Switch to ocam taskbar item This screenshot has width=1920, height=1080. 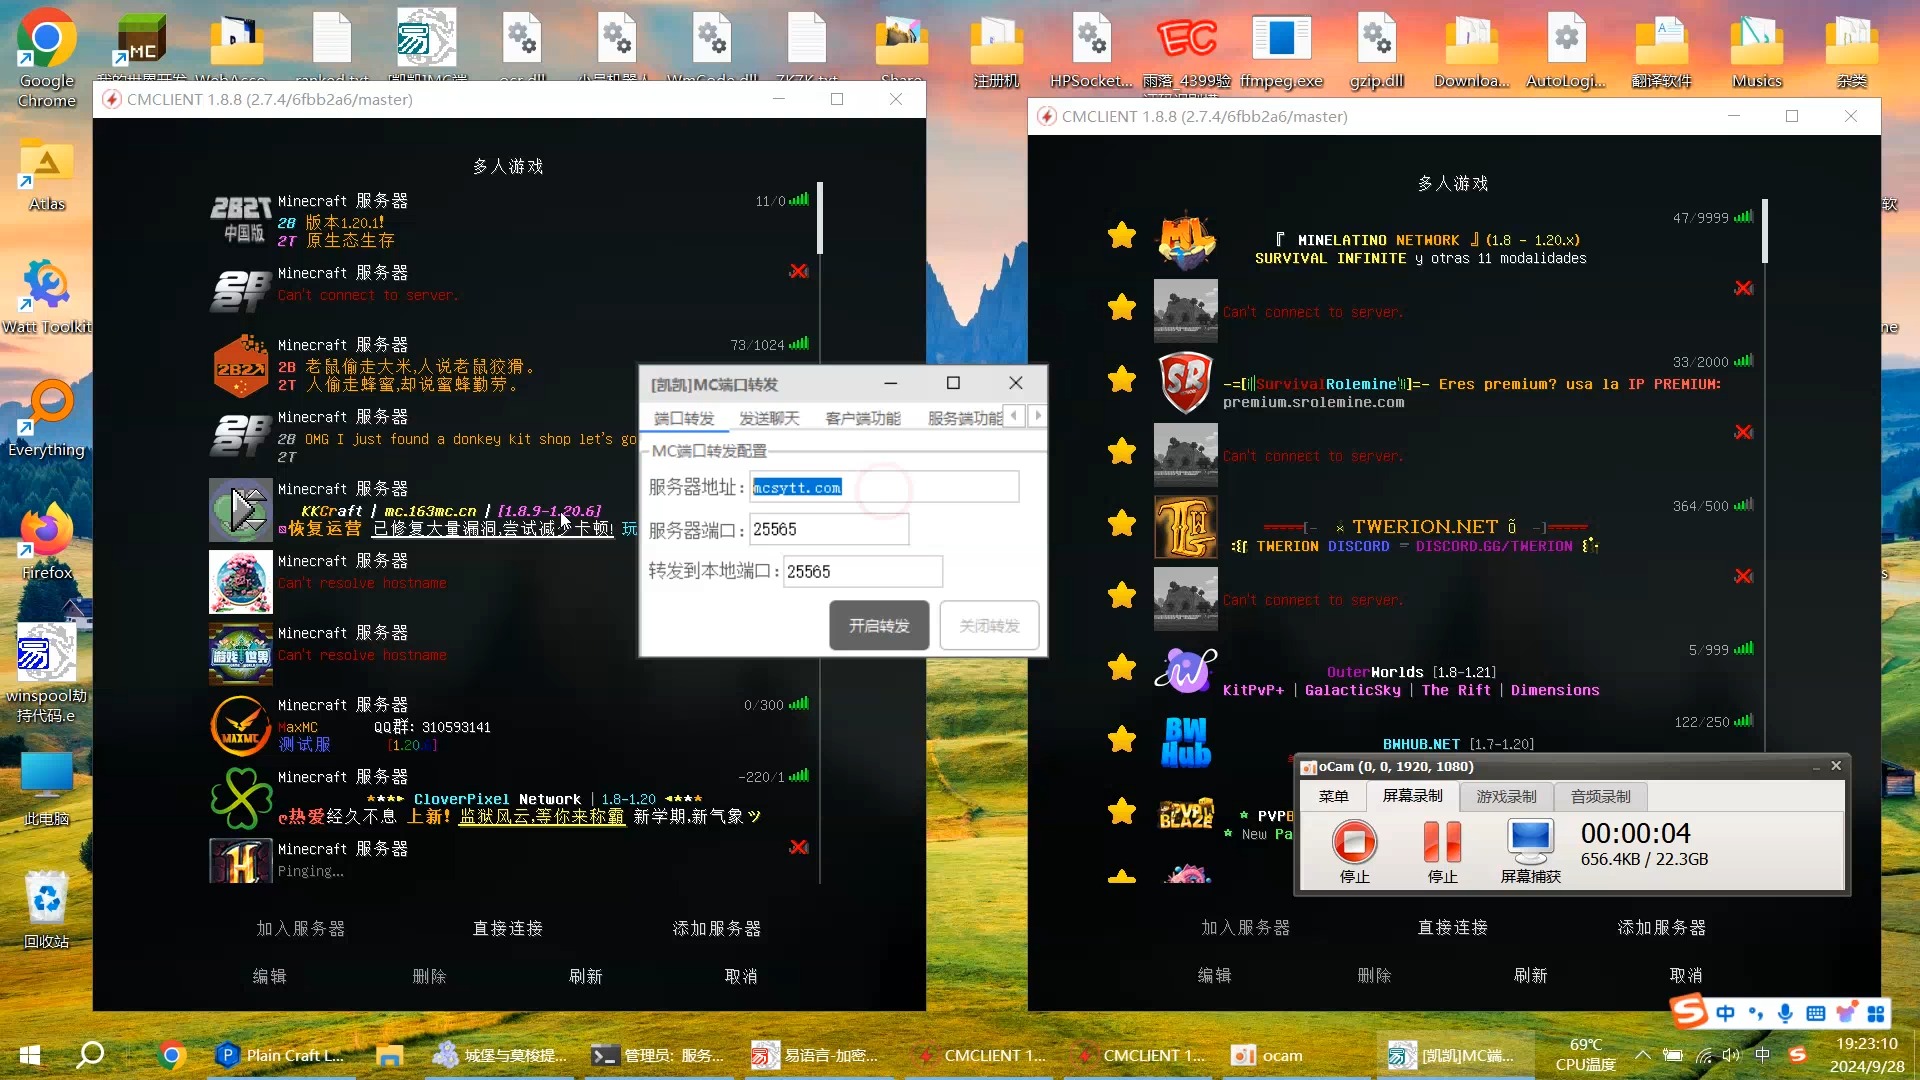tap(1268, 1055)
